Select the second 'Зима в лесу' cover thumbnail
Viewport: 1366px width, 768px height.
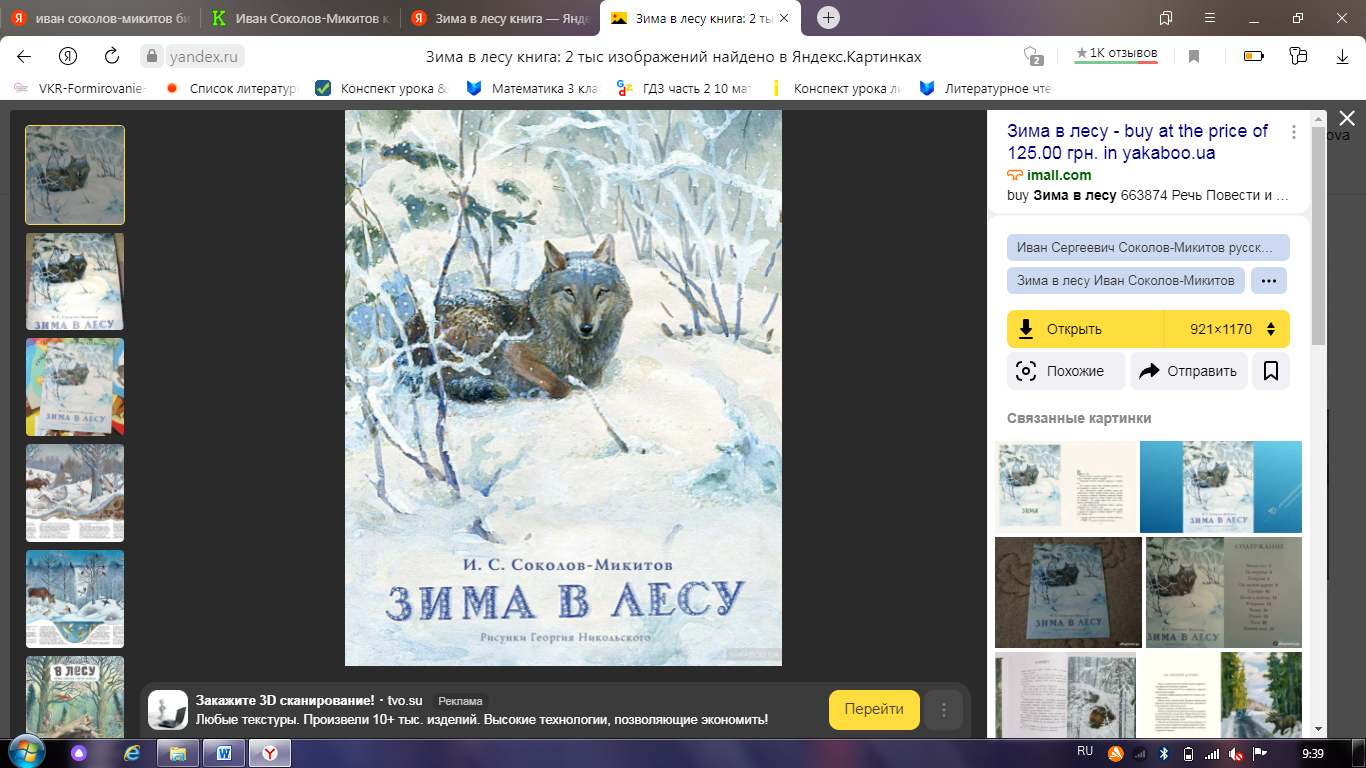click(75, 281)
